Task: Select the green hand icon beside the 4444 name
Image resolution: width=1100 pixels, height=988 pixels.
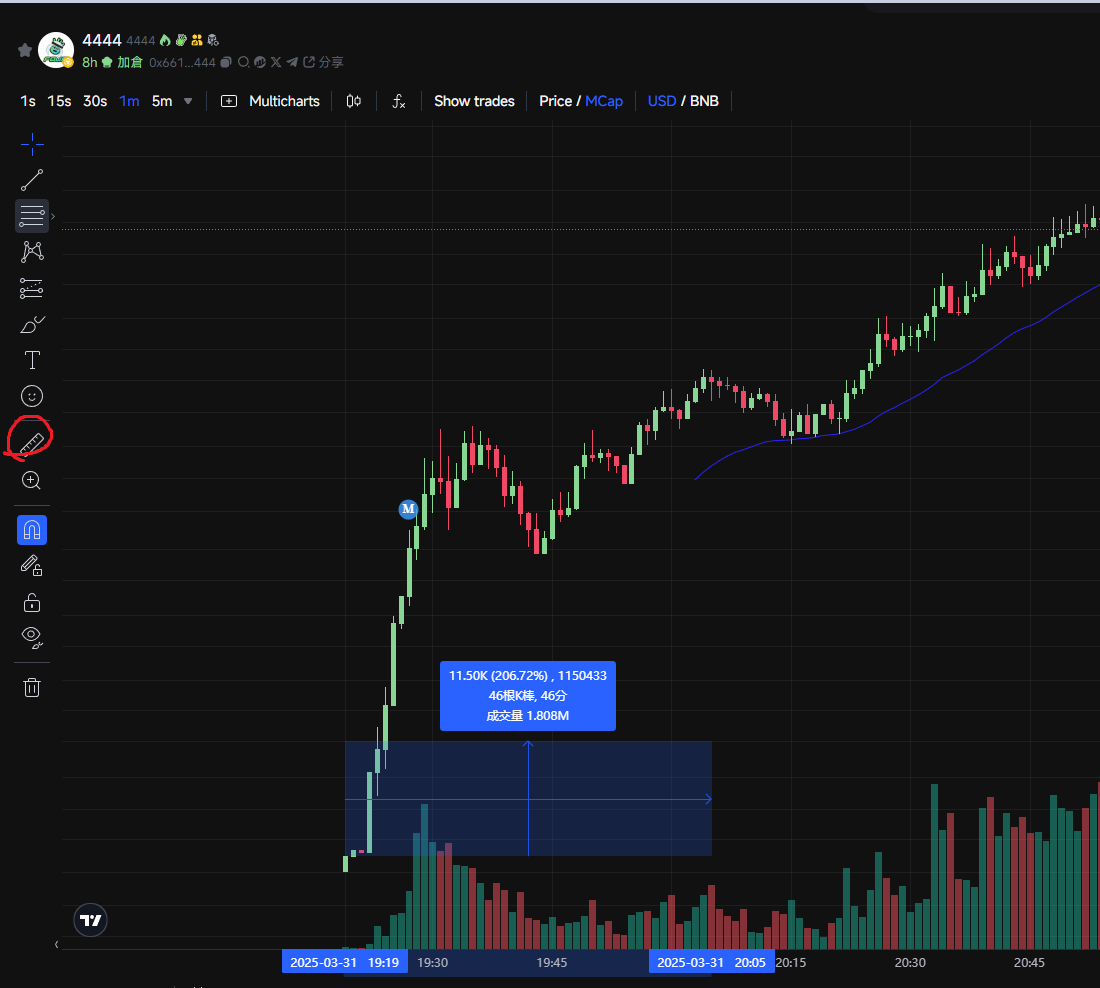Action: [181, 40]
